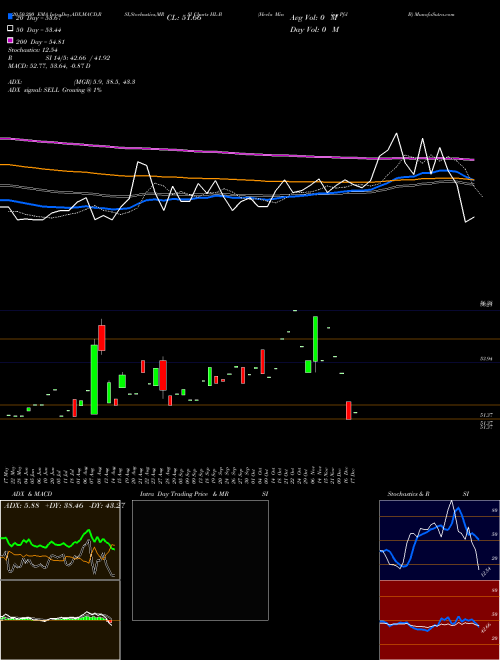Click the 'ADX signal: SELL Growing @ 1%' text
This screenshot has height=660, width=500.
[55, 90]
